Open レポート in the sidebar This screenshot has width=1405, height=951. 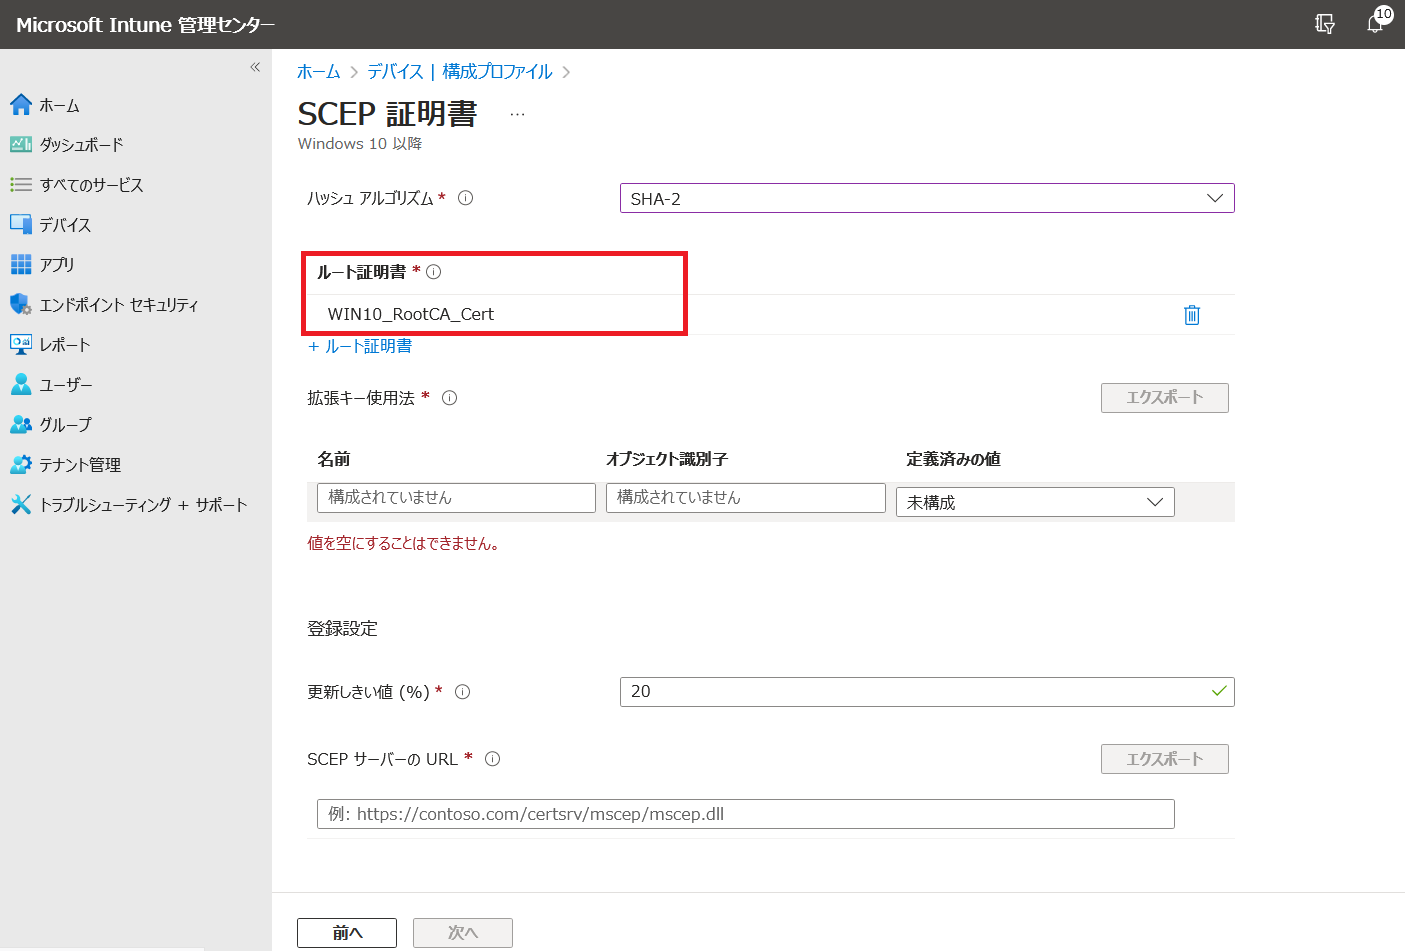65,345
